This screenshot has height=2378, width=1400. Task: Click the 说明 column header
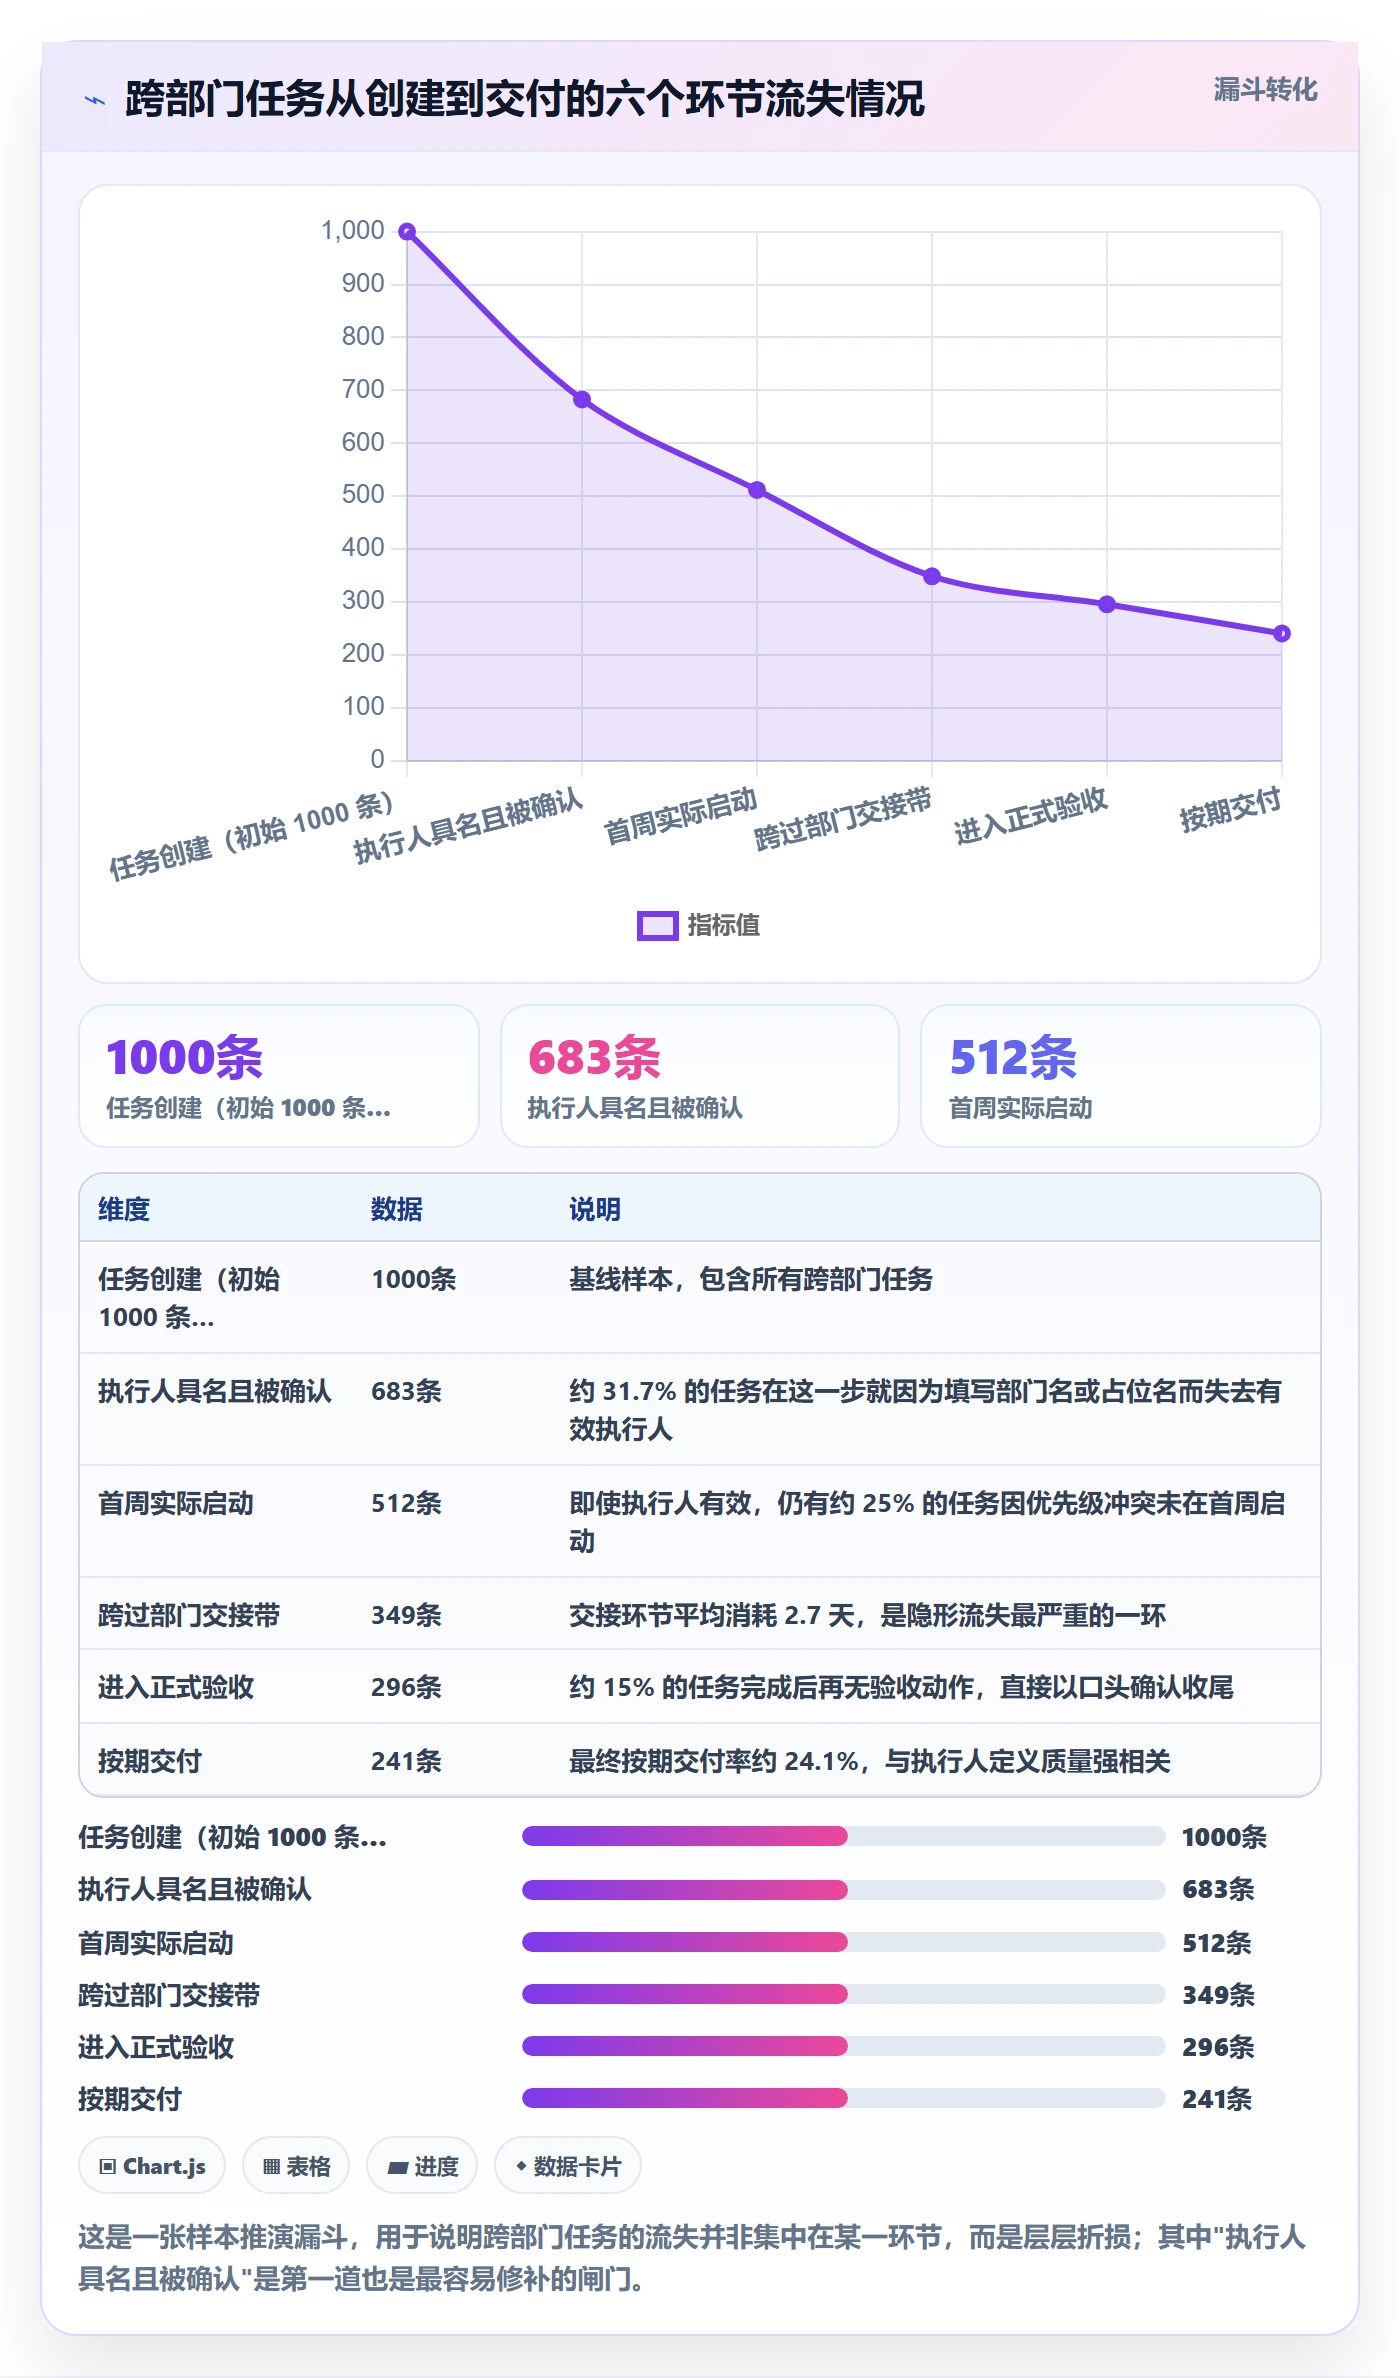[x=595, y=1209]
